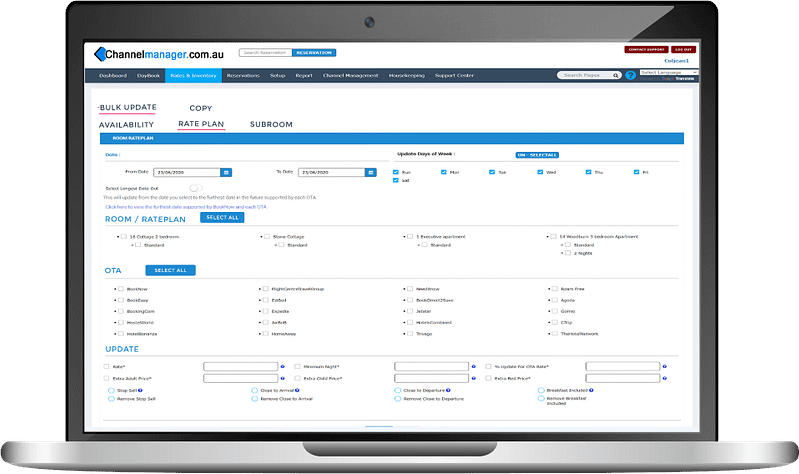Image resolution: width=799 pixels, height=474 pixels.
Task: Switch to the Rate Plan tab
Action: (201, 124)
